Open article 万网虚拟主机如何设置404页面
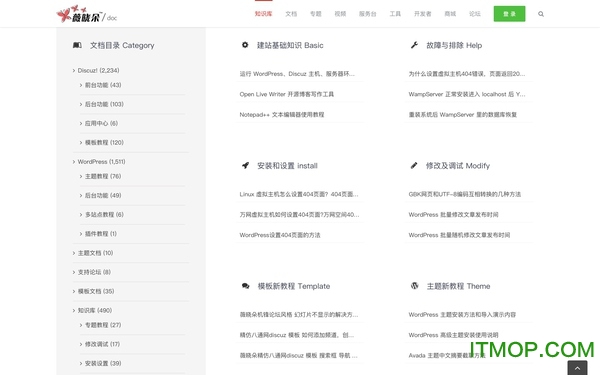Screen dimensions: 600x375 point(299,214)
